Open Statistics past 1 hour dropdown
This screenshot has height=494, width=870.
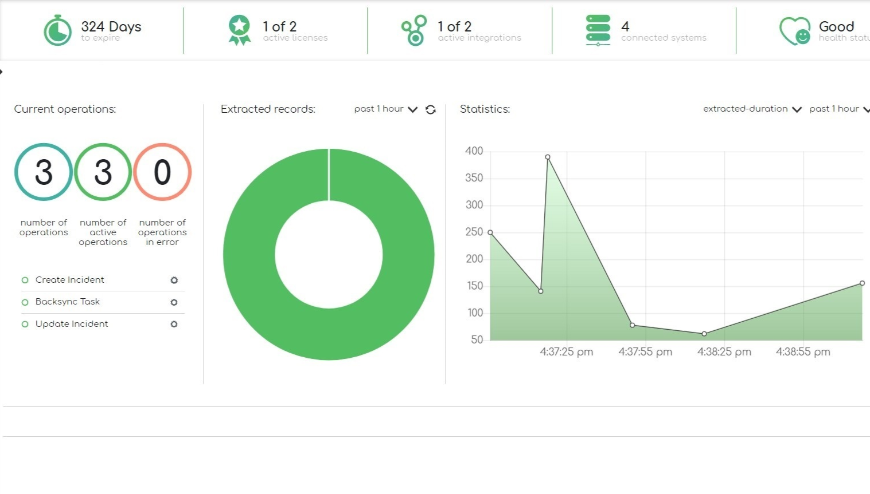pos(838,109)
